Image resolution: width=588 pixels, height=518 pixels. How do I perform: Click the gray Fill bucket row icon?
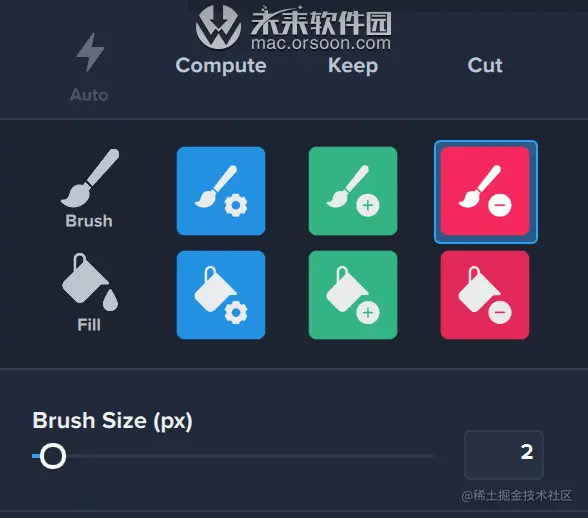point(90,282)
